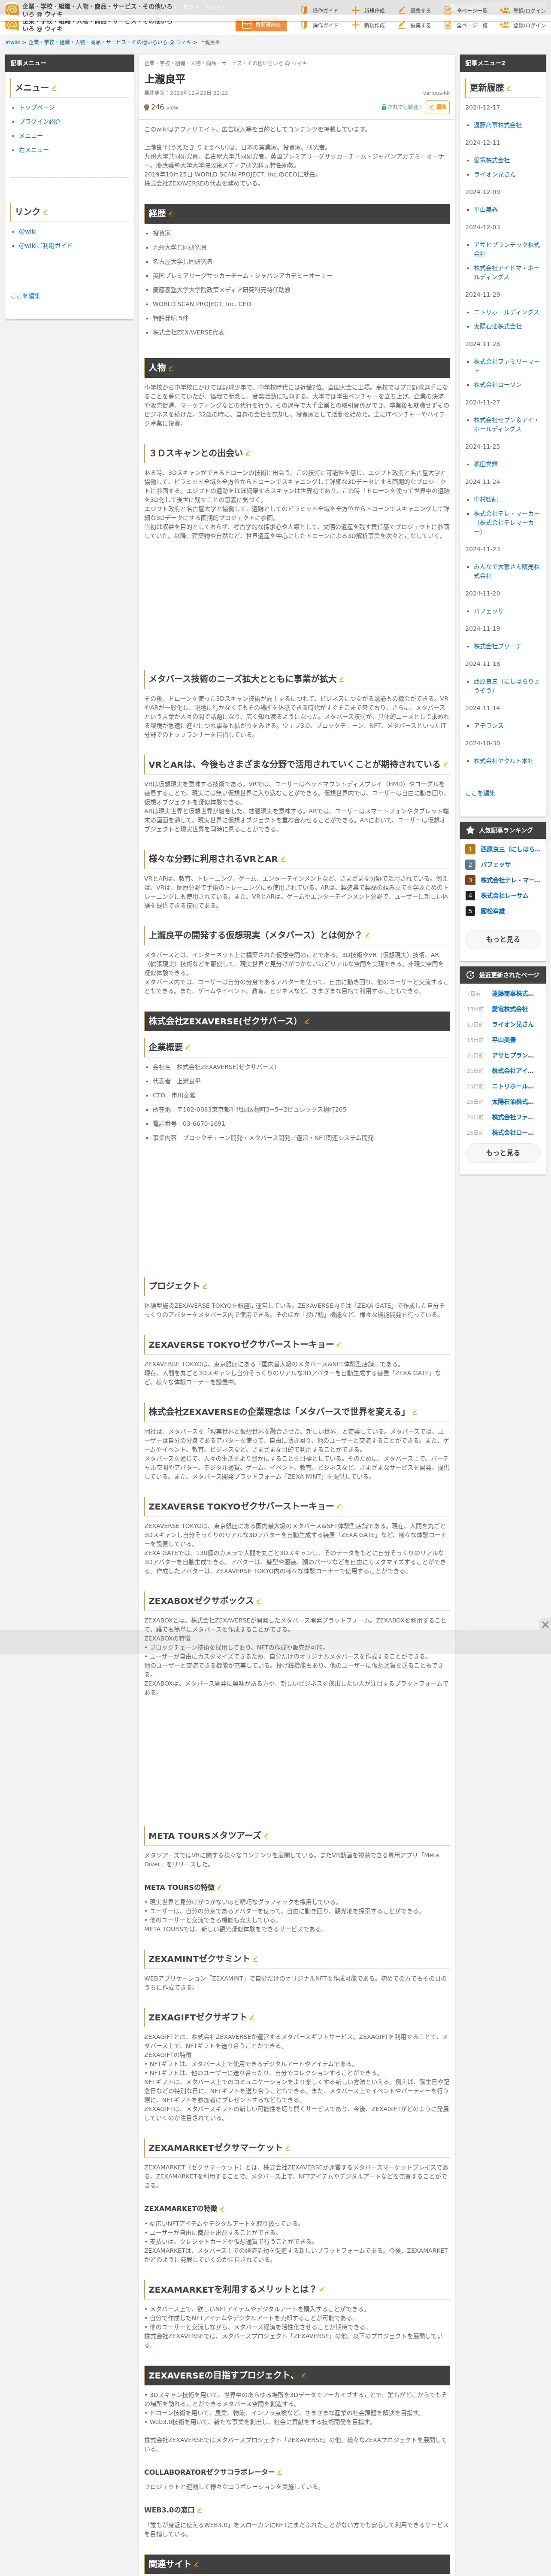Click edit pencil beside ３Ｄスキャンとの出会い heading
This screenshot has width=551, height=2576.
[x=247, y=454]
